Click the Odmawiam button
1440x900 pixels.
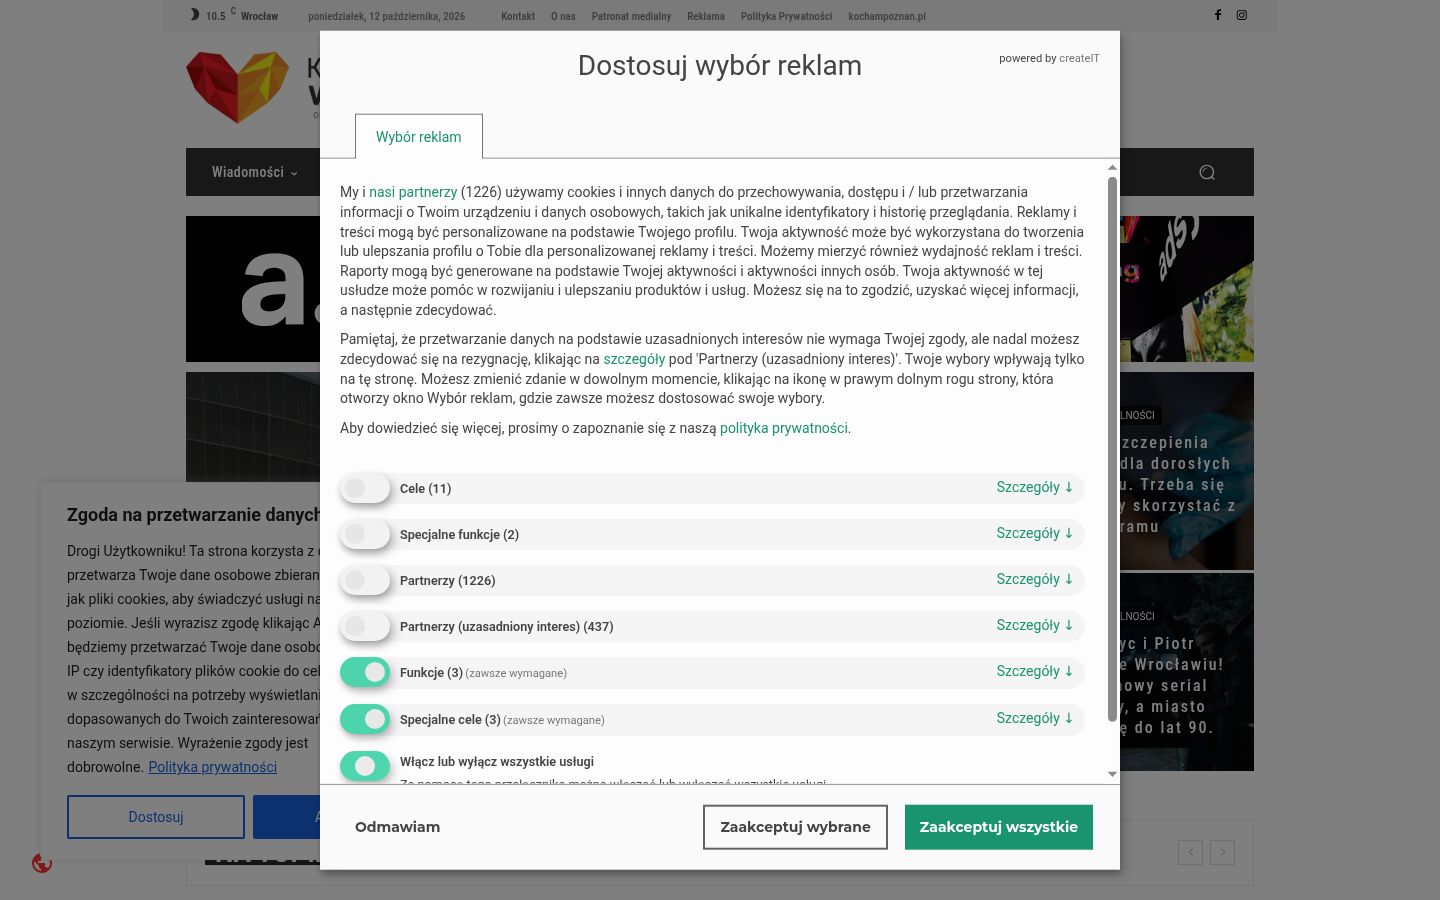tap(397, 827)
